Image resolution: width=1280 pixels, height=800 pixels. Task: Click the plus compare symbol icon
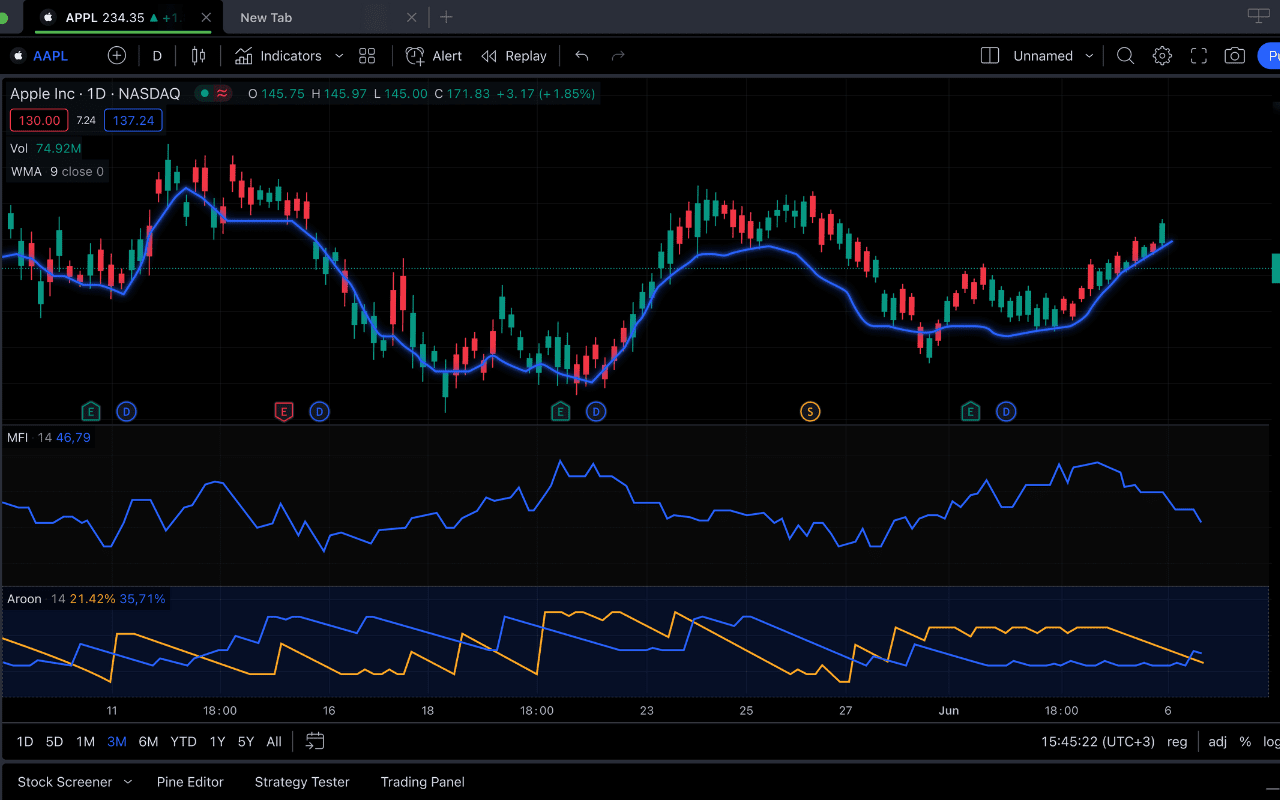click(117, 56)
